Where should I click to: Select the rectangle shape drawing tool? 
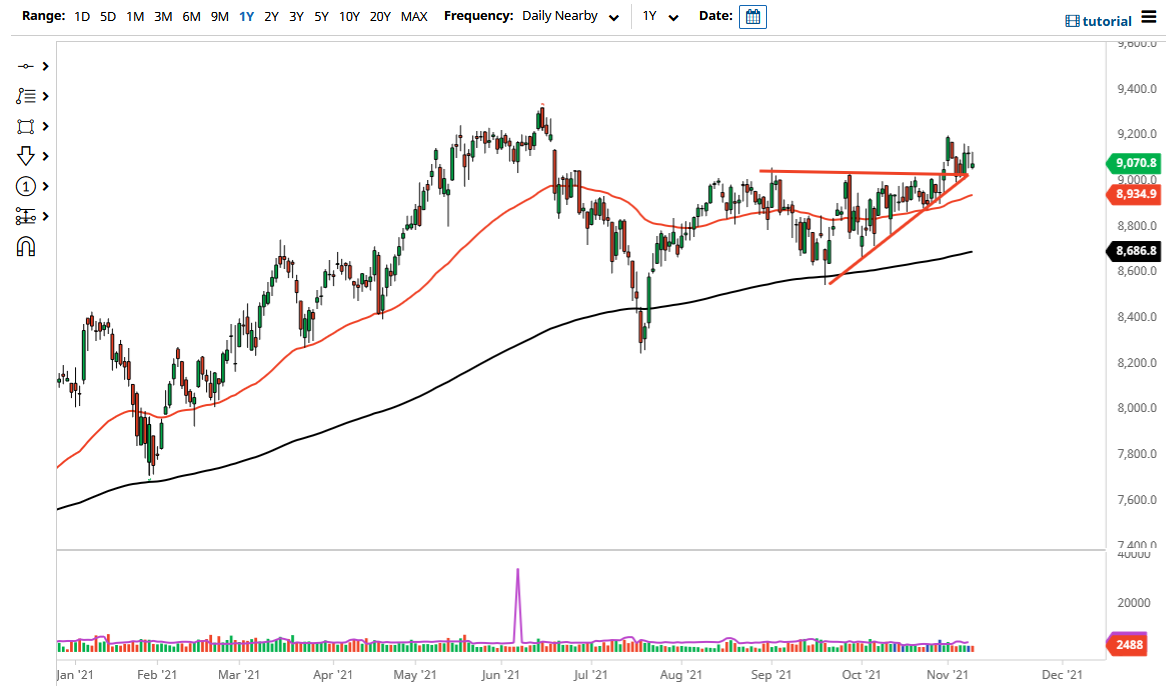(x=25, y=126)
